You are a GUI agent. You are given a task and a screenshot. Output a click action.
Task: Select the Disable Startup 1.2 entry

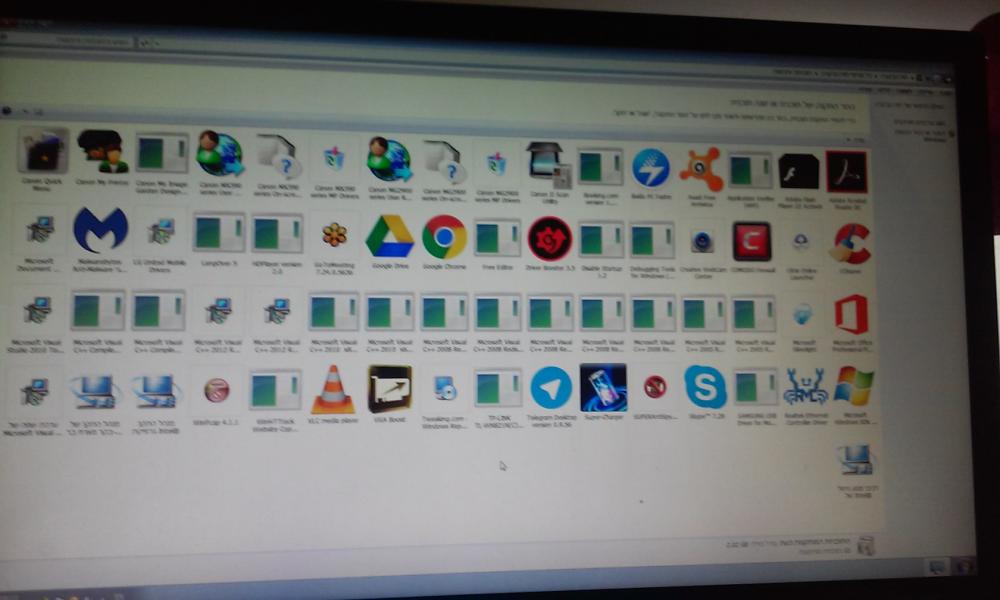pyautogui.click(x=601, y=240)
